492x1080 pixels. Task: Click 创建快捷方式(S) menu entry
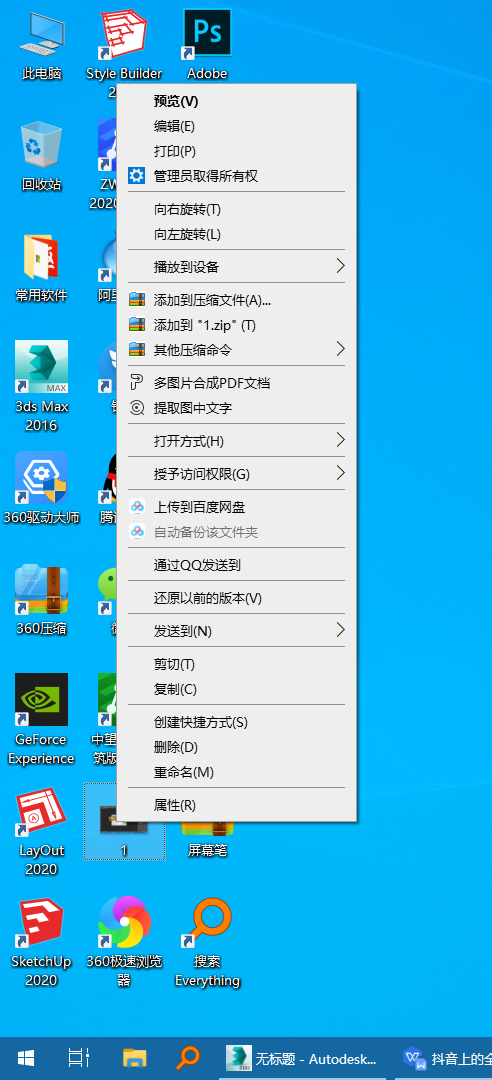click(236, 722)
